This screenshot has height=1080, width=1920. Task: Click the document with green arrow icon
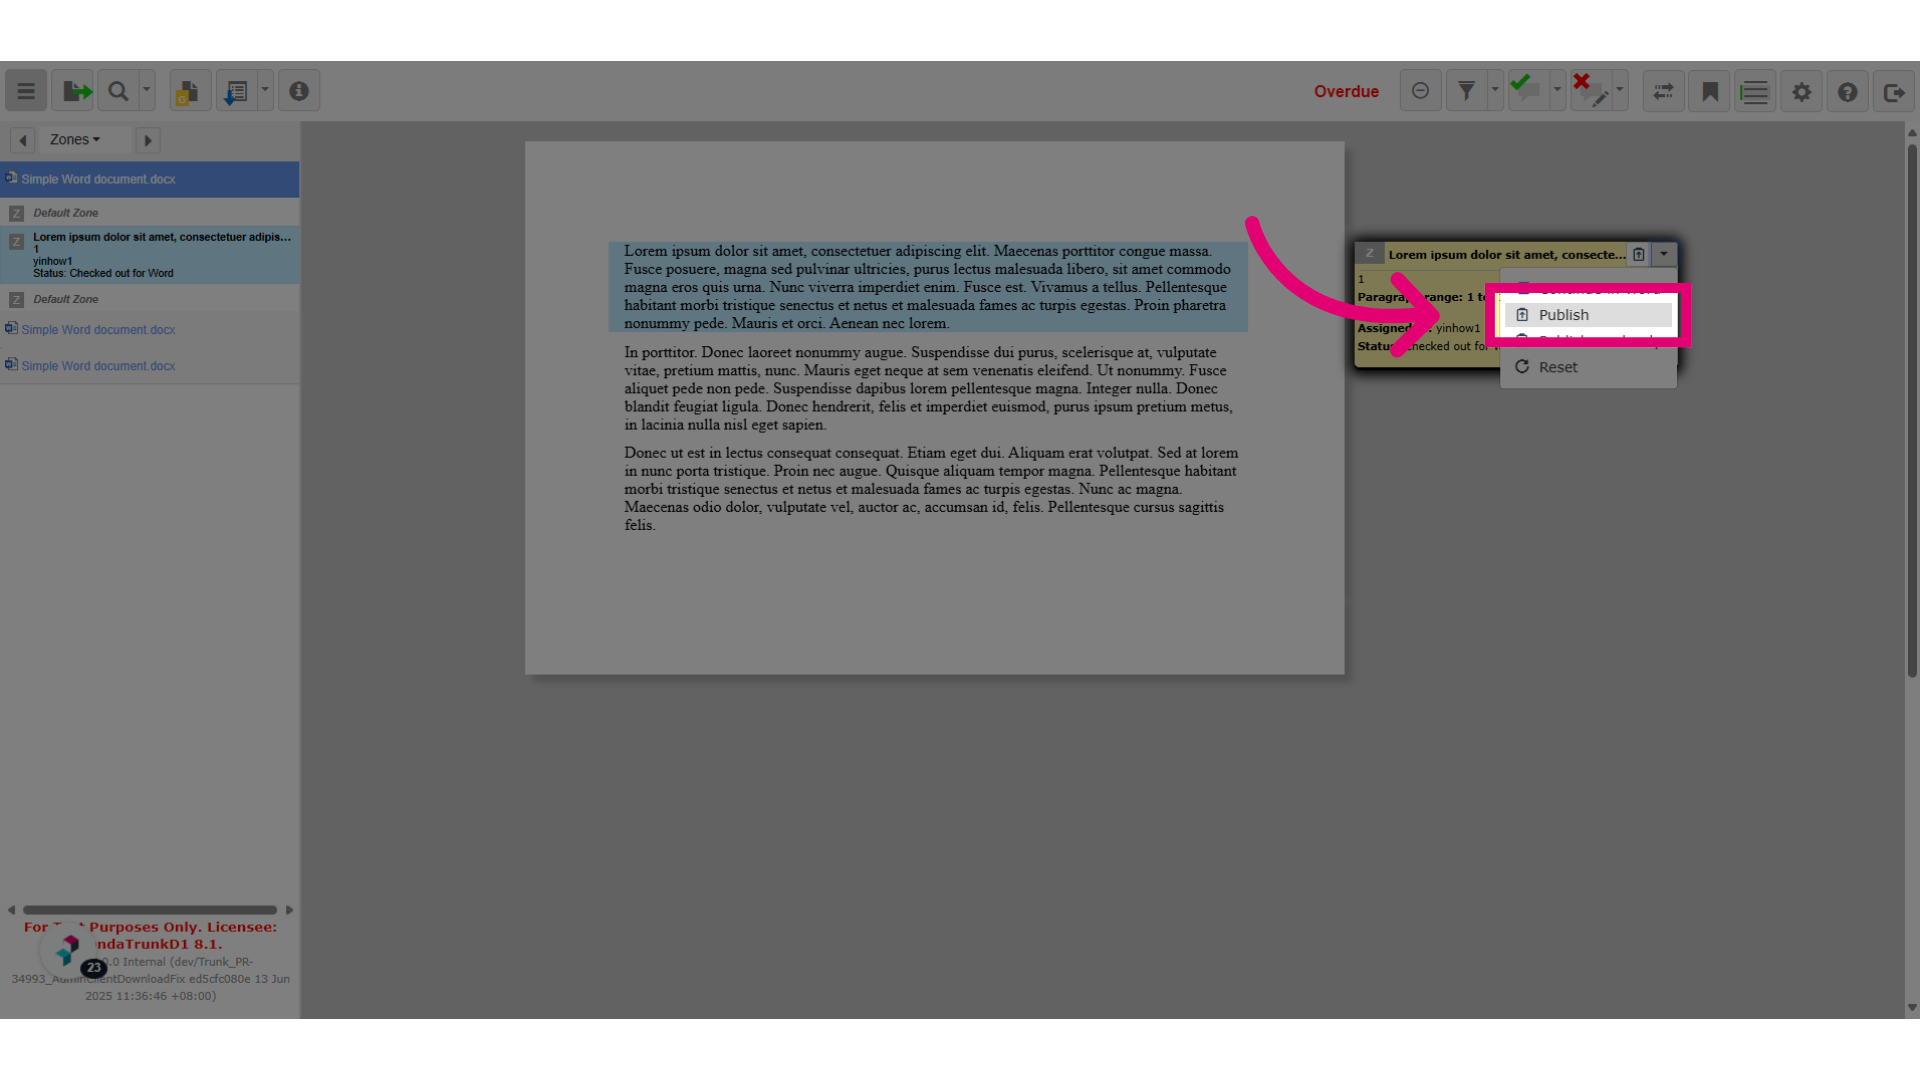tap(73, 91)
